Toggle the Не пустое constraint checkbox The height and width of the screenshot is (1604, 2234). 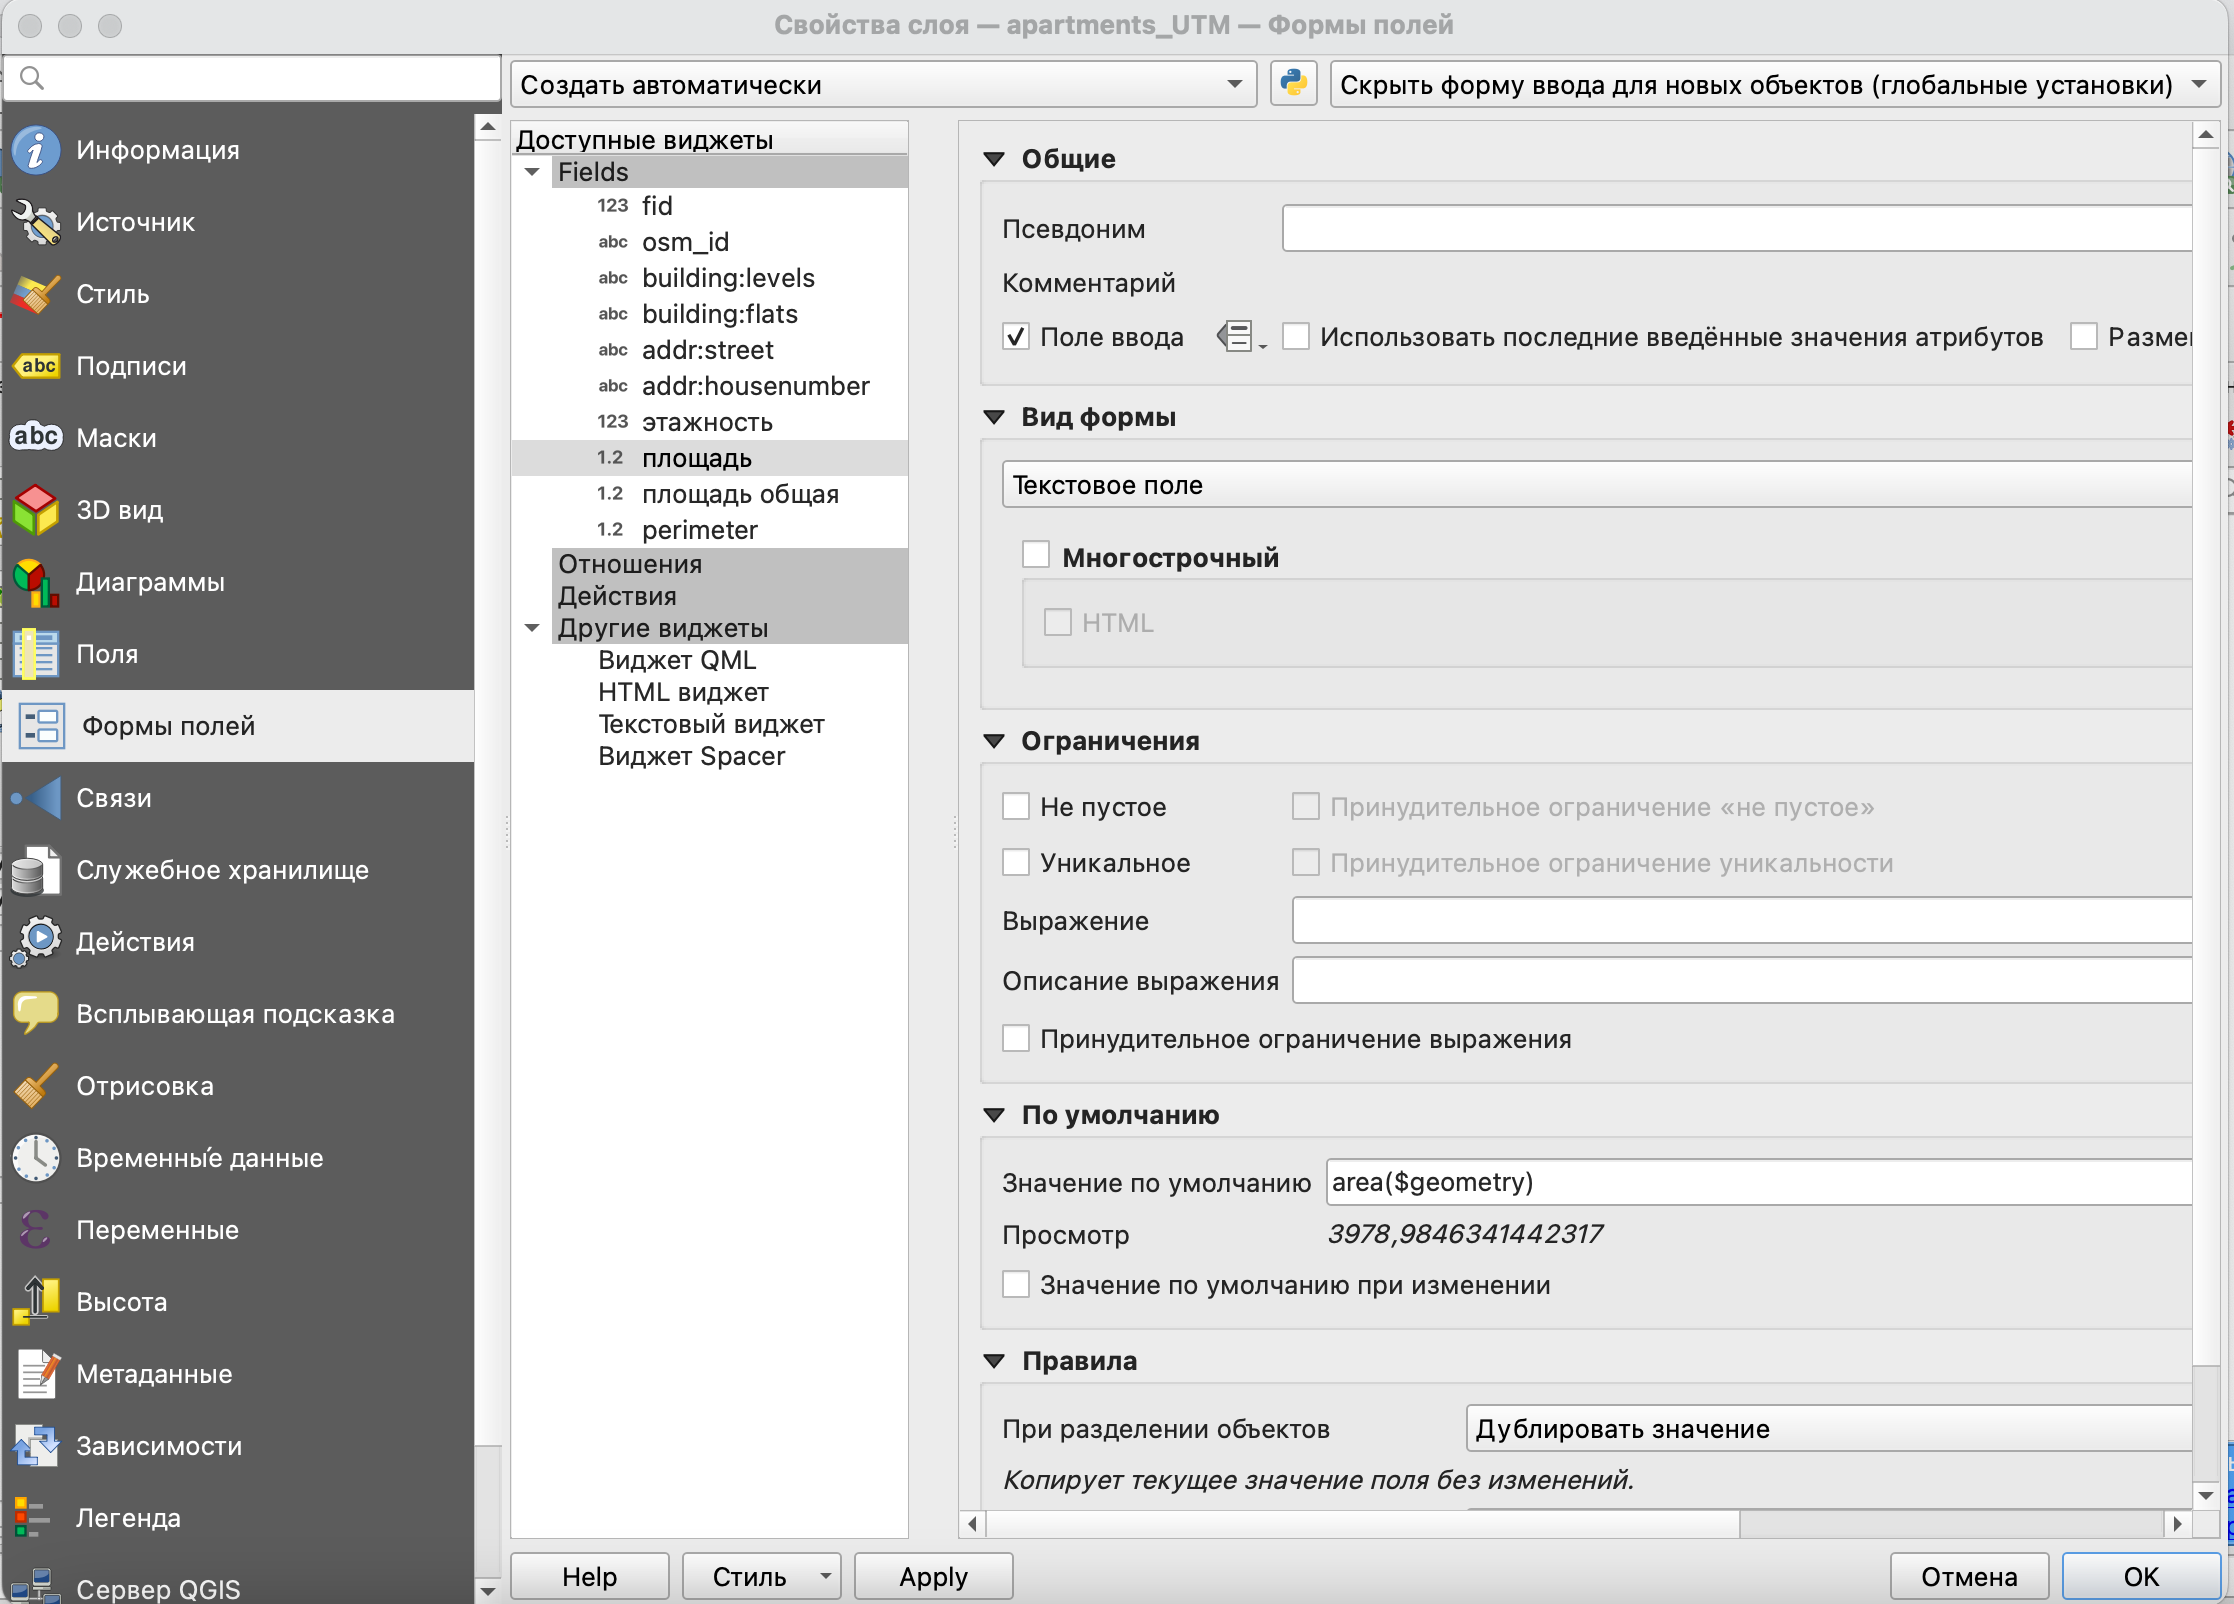pos(1016,807)
